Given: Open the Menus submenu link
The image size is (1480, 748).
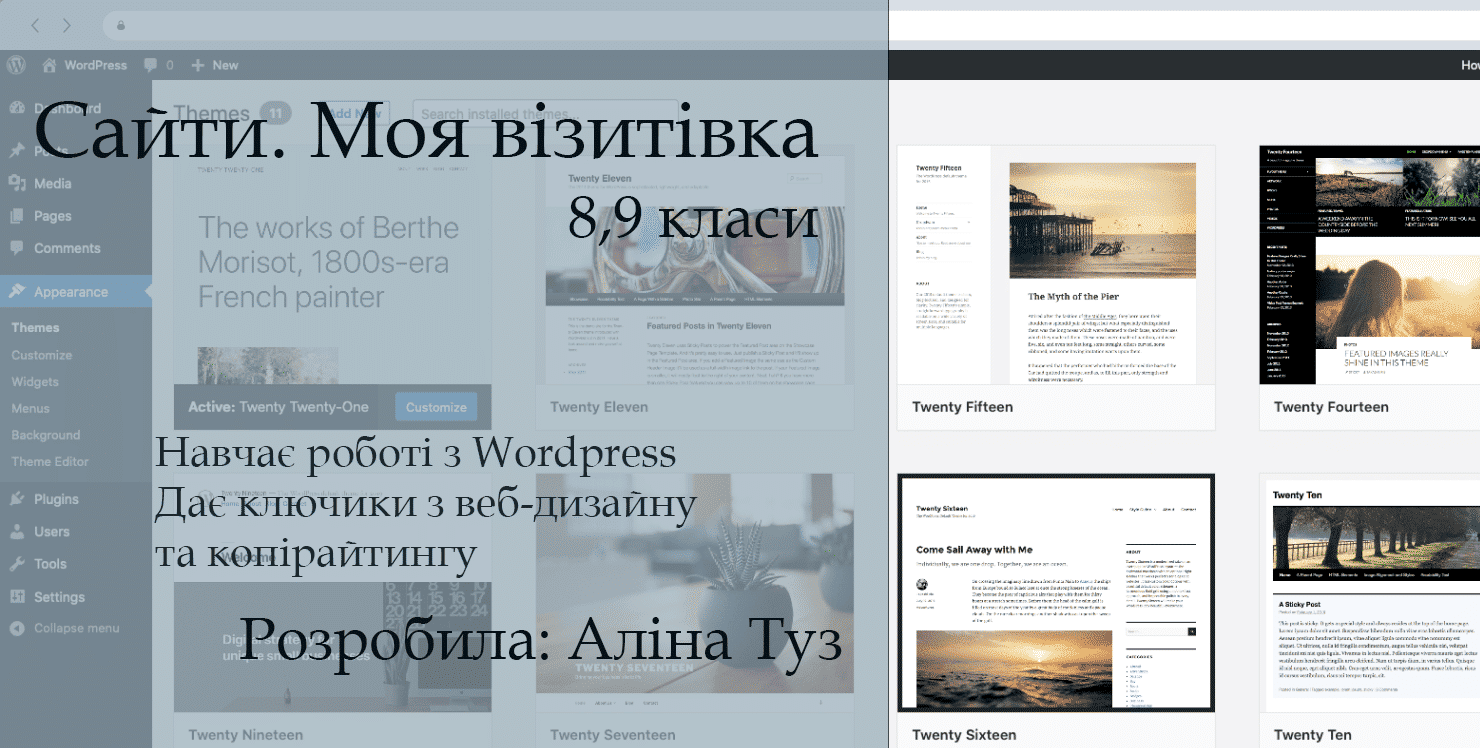Looking at the screenshot, I should click(x=31, y=408).
